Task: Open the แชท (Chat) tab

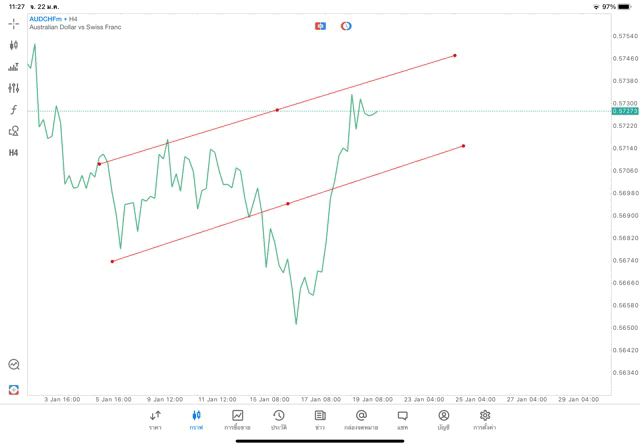Action: click(x=402, y=420)
